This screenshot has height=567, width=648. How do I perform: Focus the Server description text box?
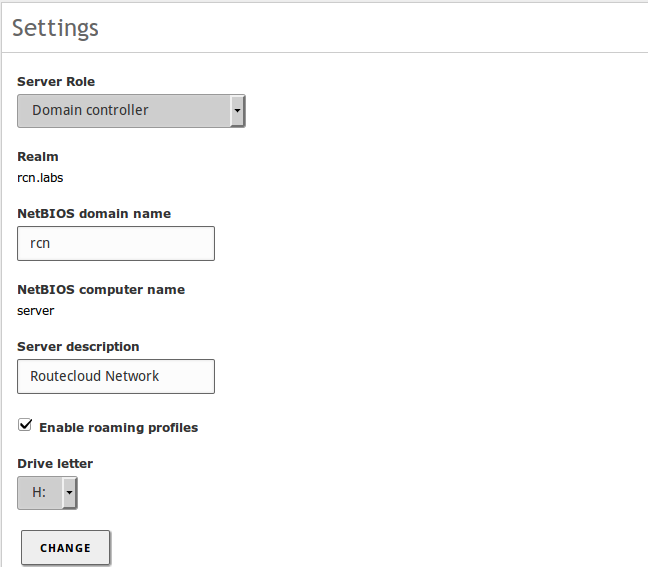(116, 376)
